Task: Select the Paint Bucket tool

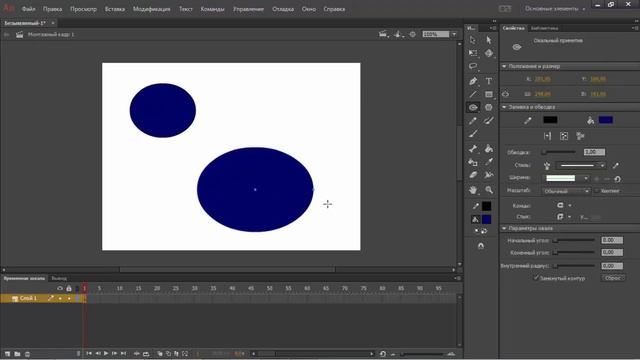Action: 489,149
